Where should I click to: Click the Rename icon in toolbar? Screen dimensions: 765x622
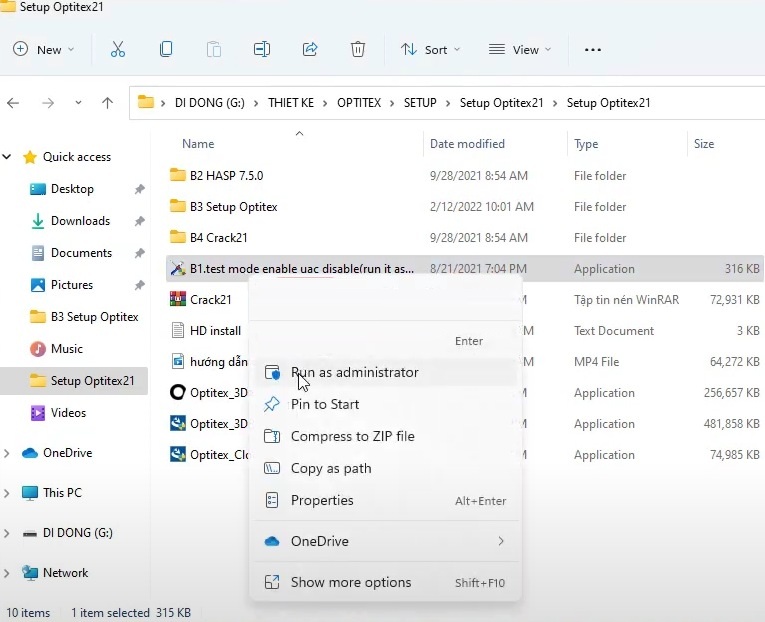(x=262, y=49)
